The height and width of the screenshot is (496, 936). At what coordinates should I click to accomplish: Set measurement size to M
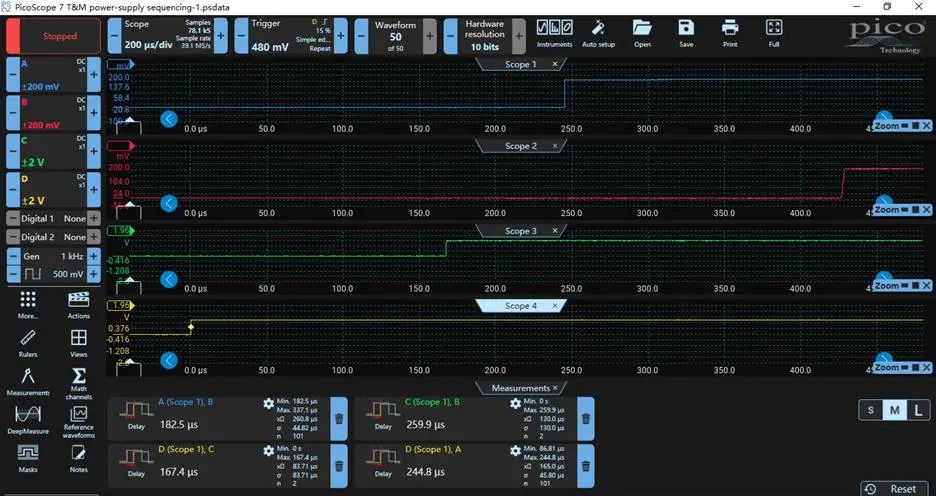(894, 410)
